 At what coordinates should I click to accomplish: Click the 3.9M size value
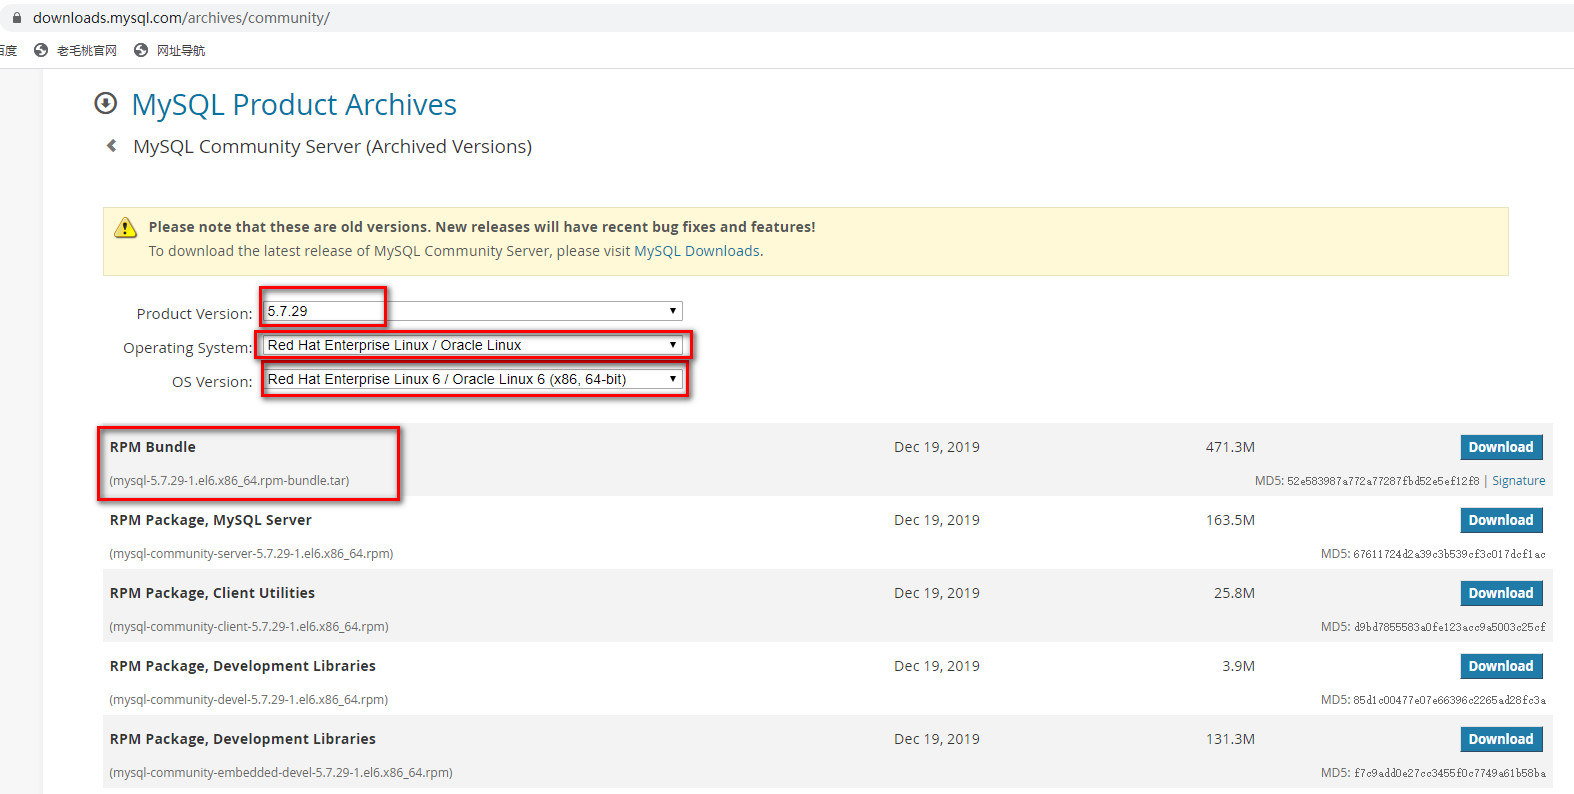(x=1238, y=666)
